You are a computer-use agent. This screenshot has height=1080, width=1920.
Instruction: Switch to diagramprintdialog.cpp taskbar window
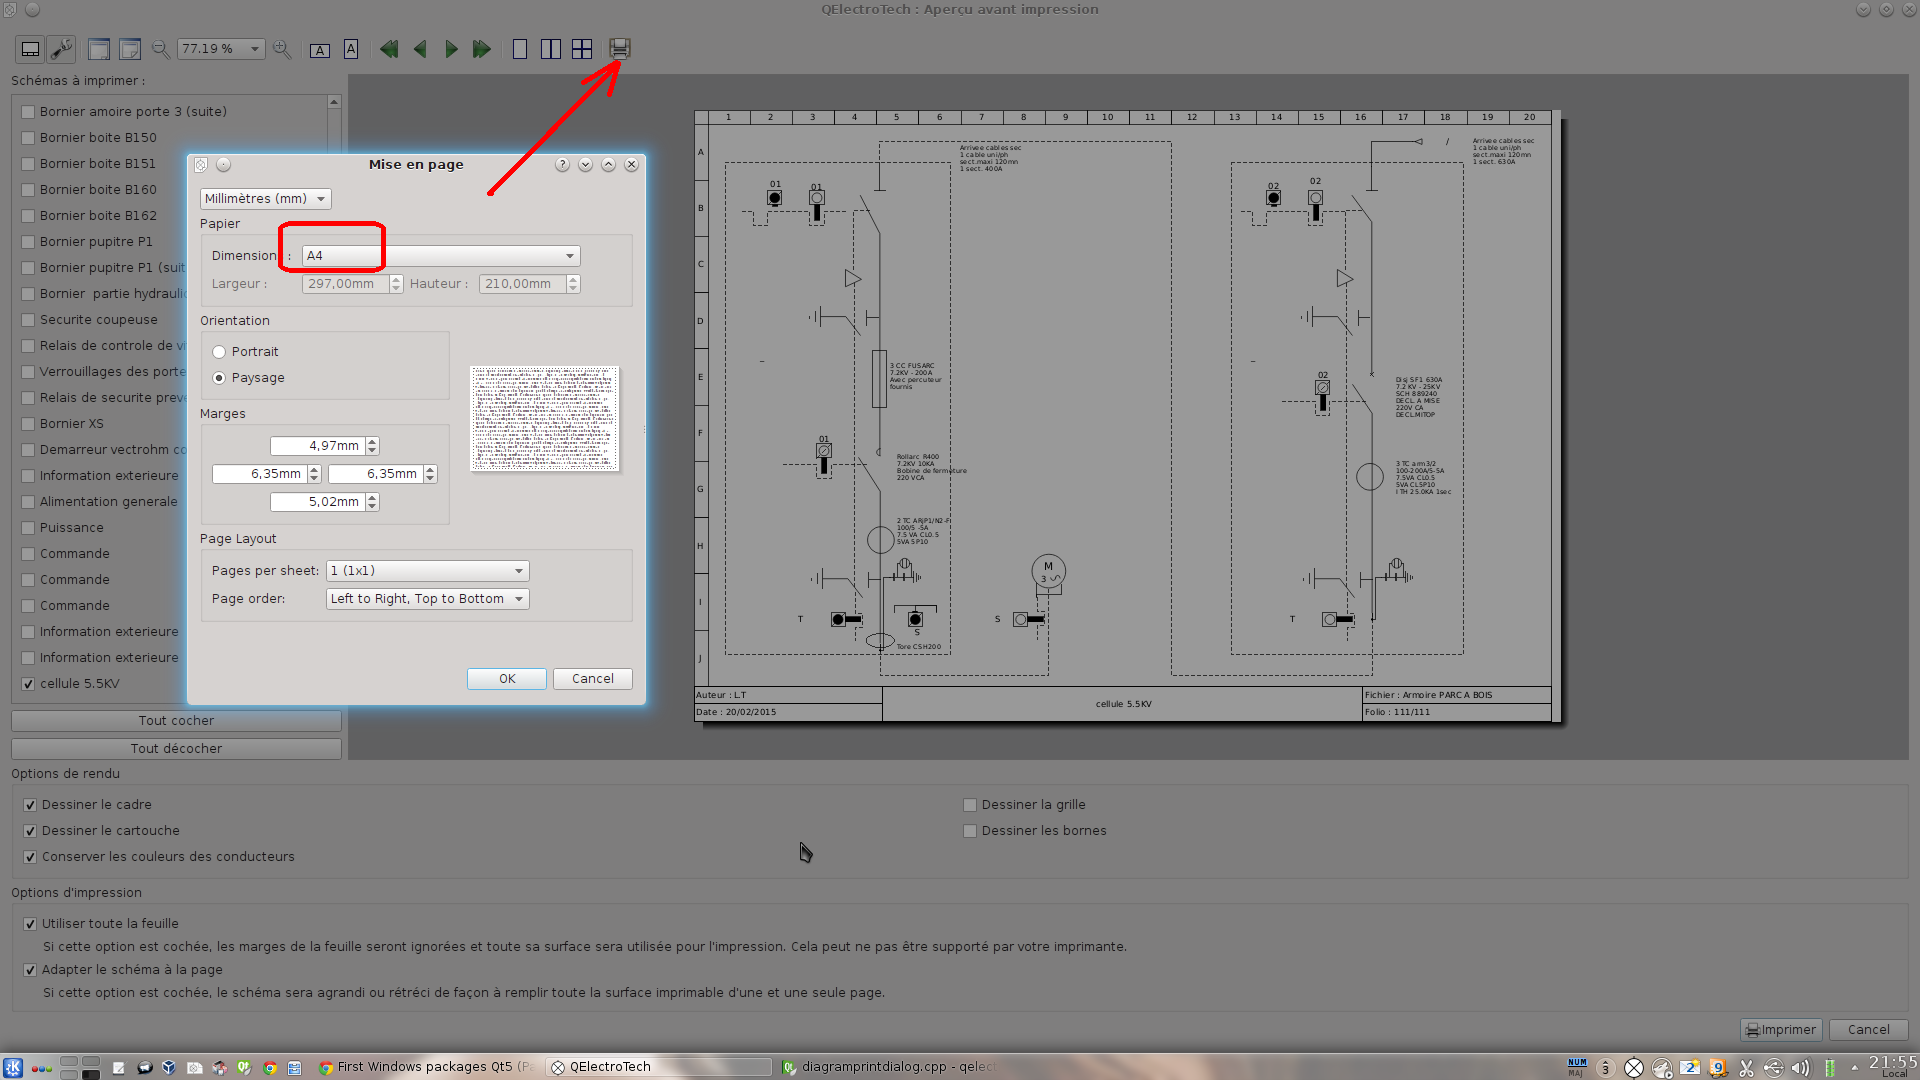(889, 1067)
